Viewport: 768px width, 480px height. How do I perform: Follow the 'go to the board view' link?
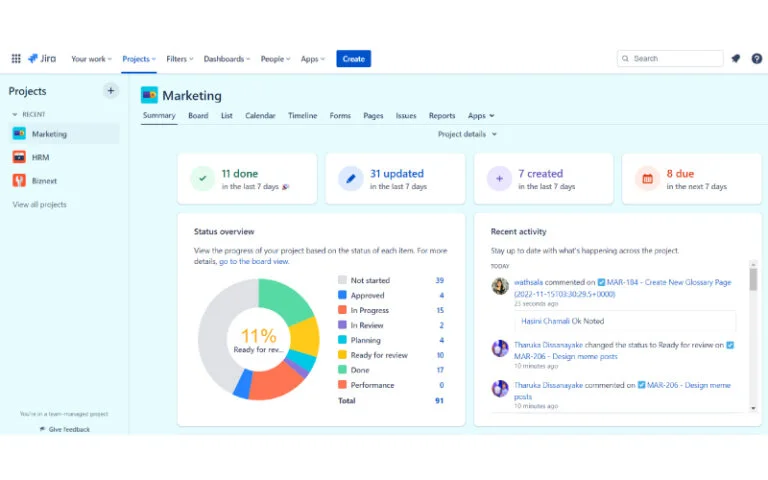pos(254,262)
